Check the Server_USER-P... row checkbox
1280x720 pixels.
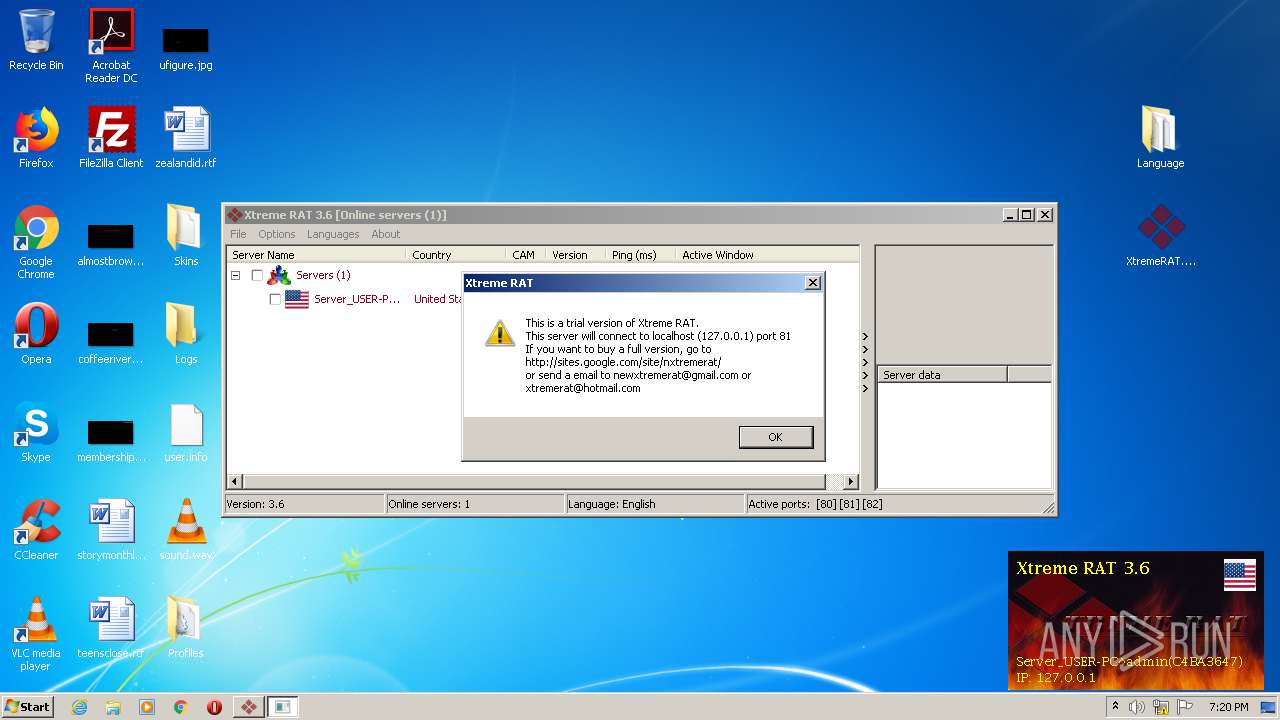pos(275,299)
